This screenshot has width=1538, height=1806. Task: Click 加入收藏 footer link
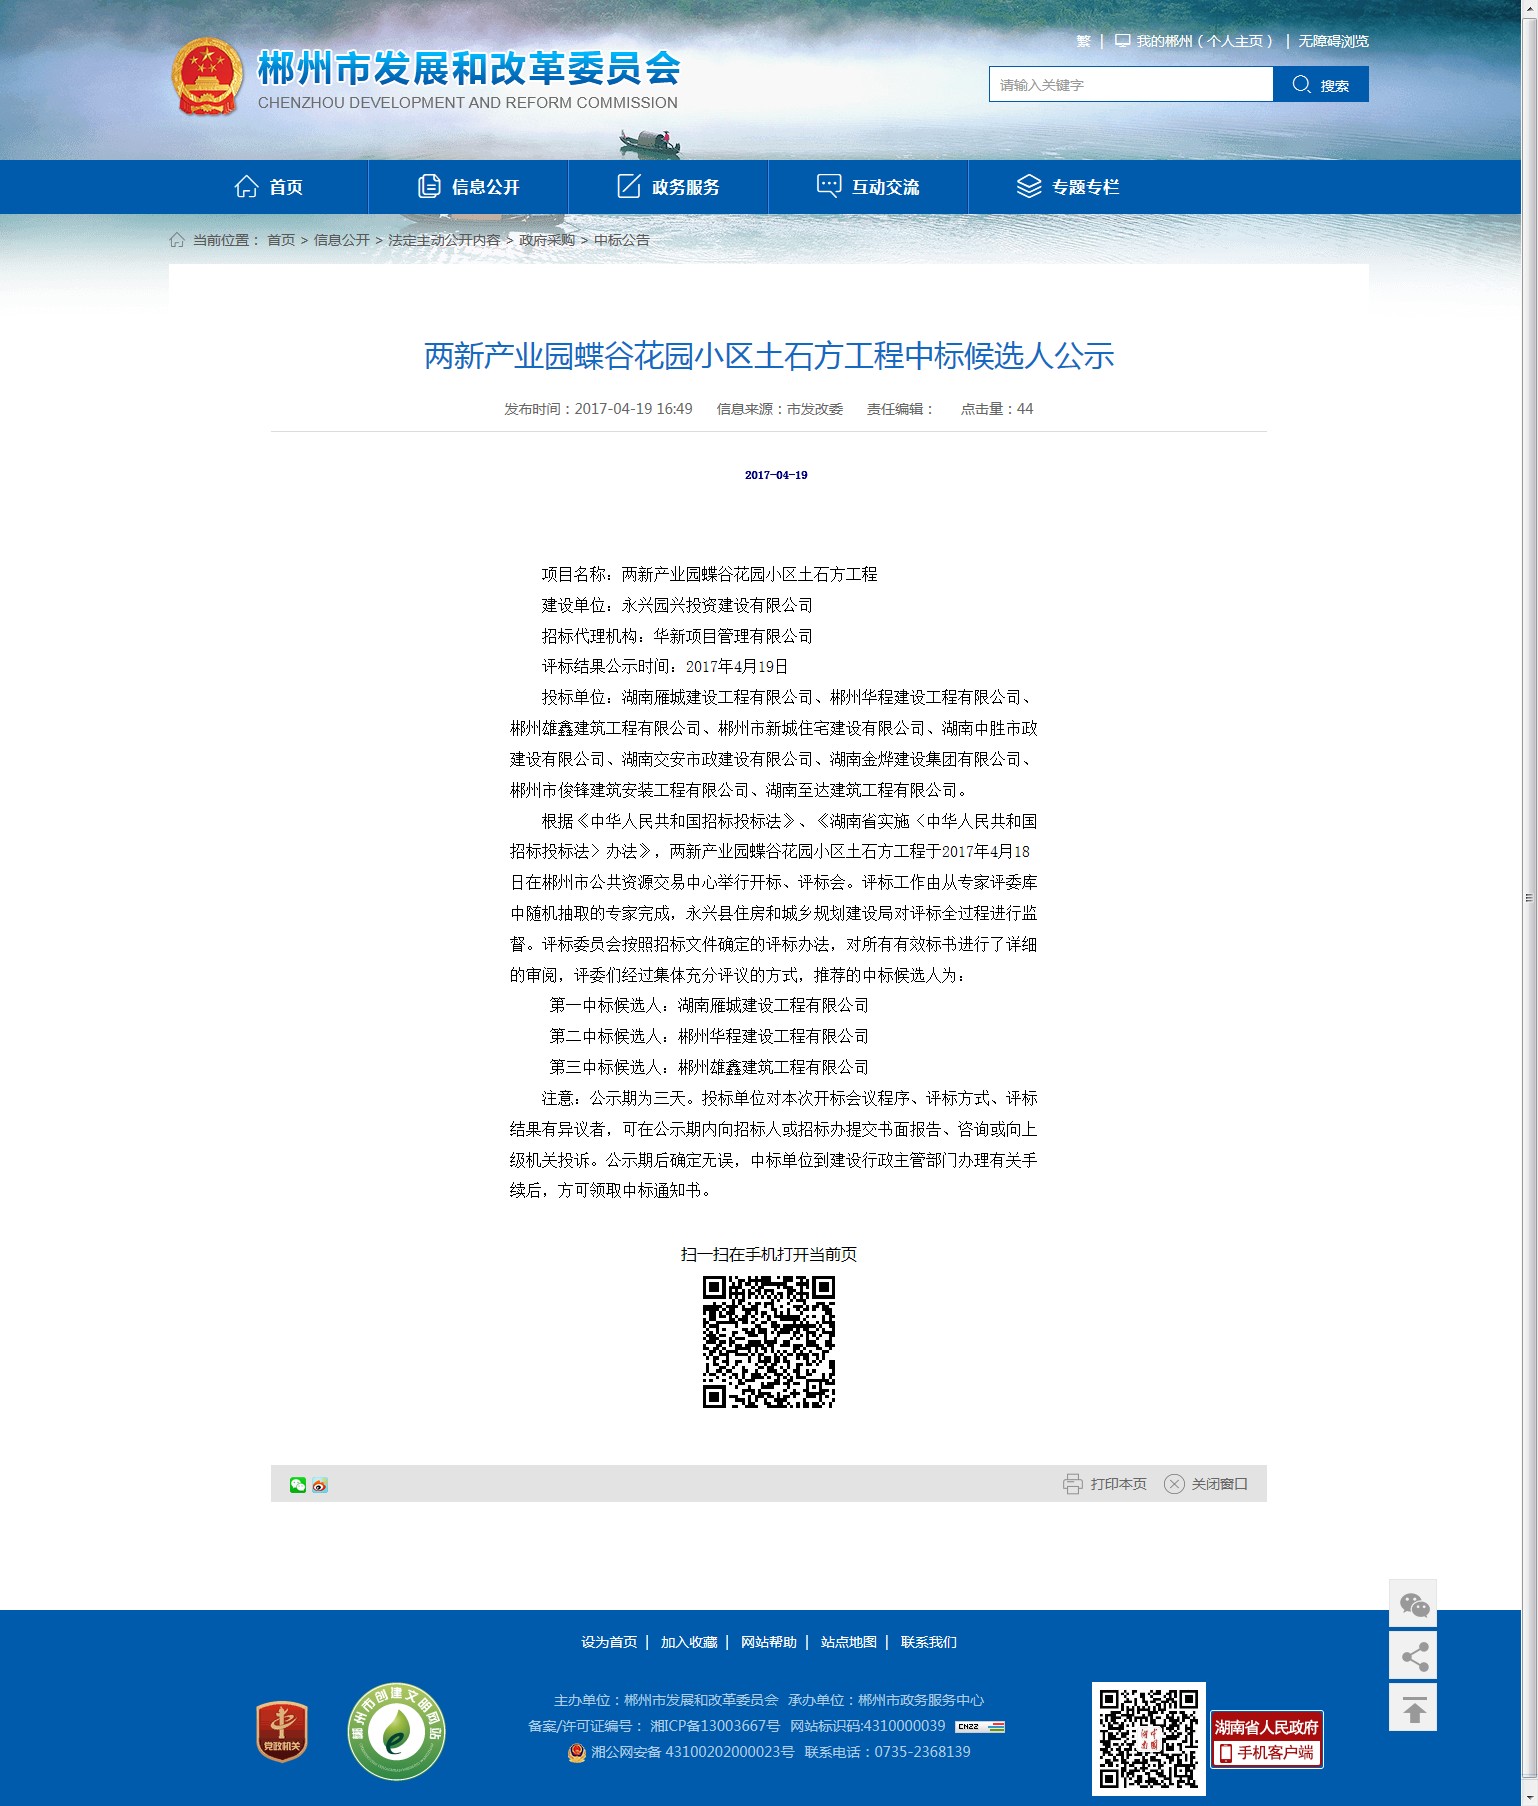(689, 1642)
